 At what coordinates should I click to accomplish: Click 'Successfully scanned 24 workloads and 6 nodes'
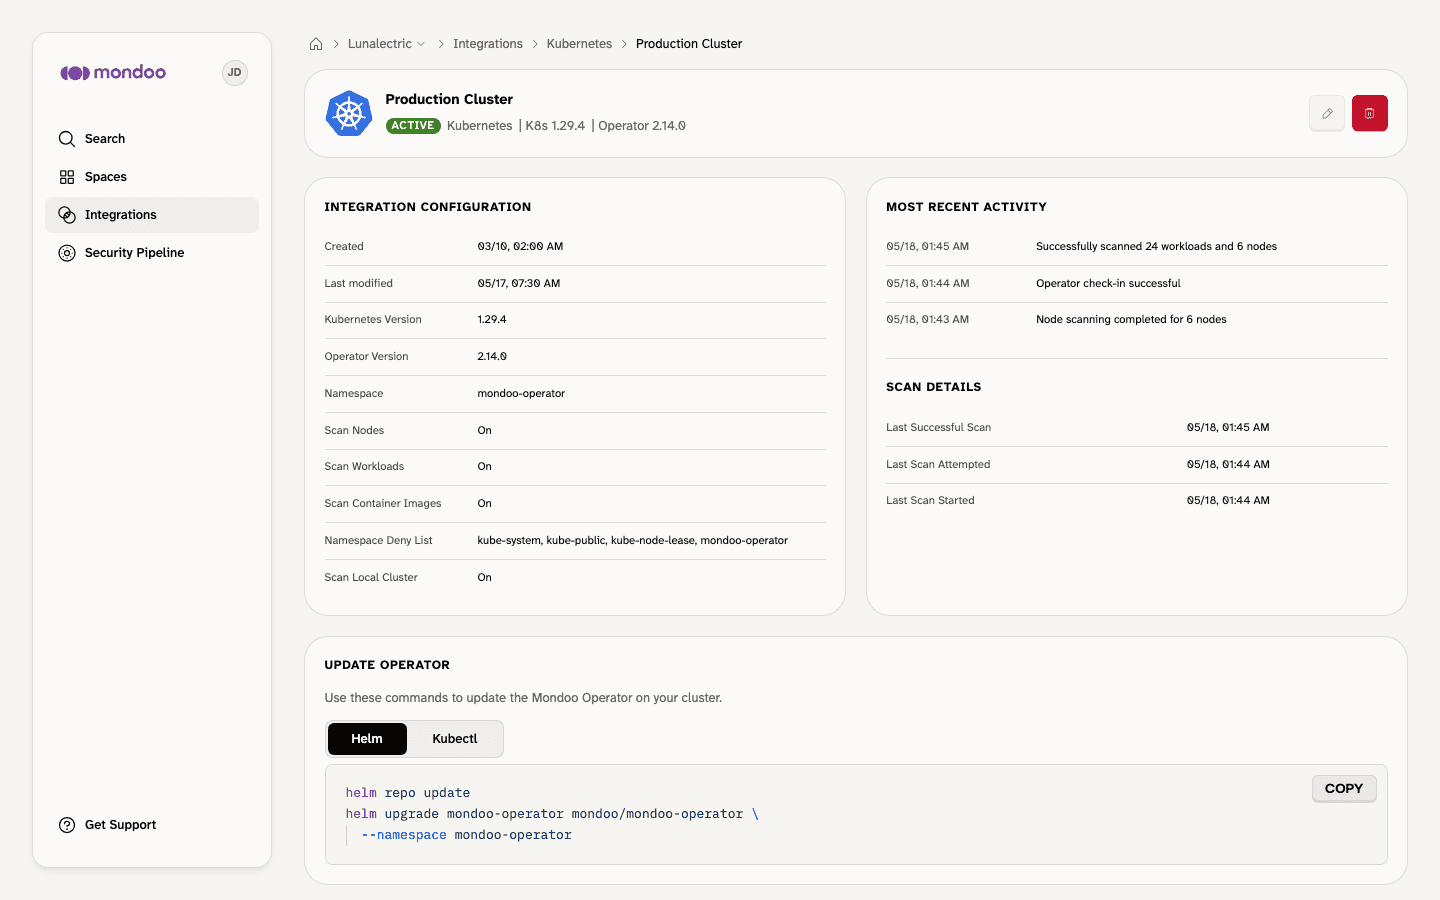tap(1156, 246)
